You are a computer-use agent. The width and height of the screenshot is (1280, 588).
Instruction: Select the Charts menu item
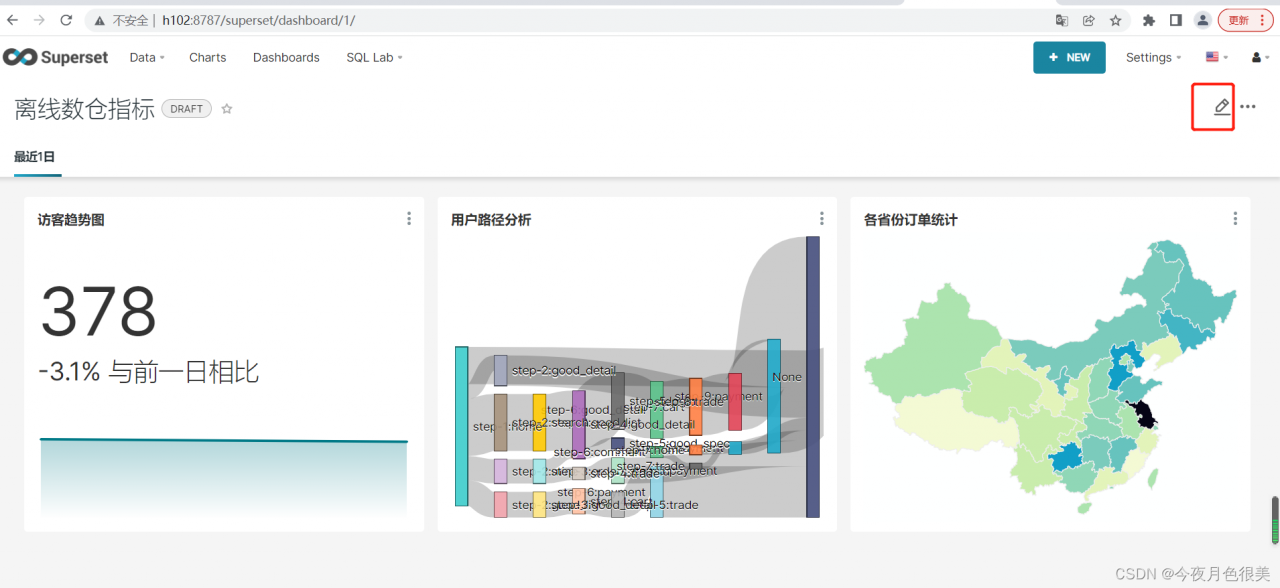click(x=207, y=57)
